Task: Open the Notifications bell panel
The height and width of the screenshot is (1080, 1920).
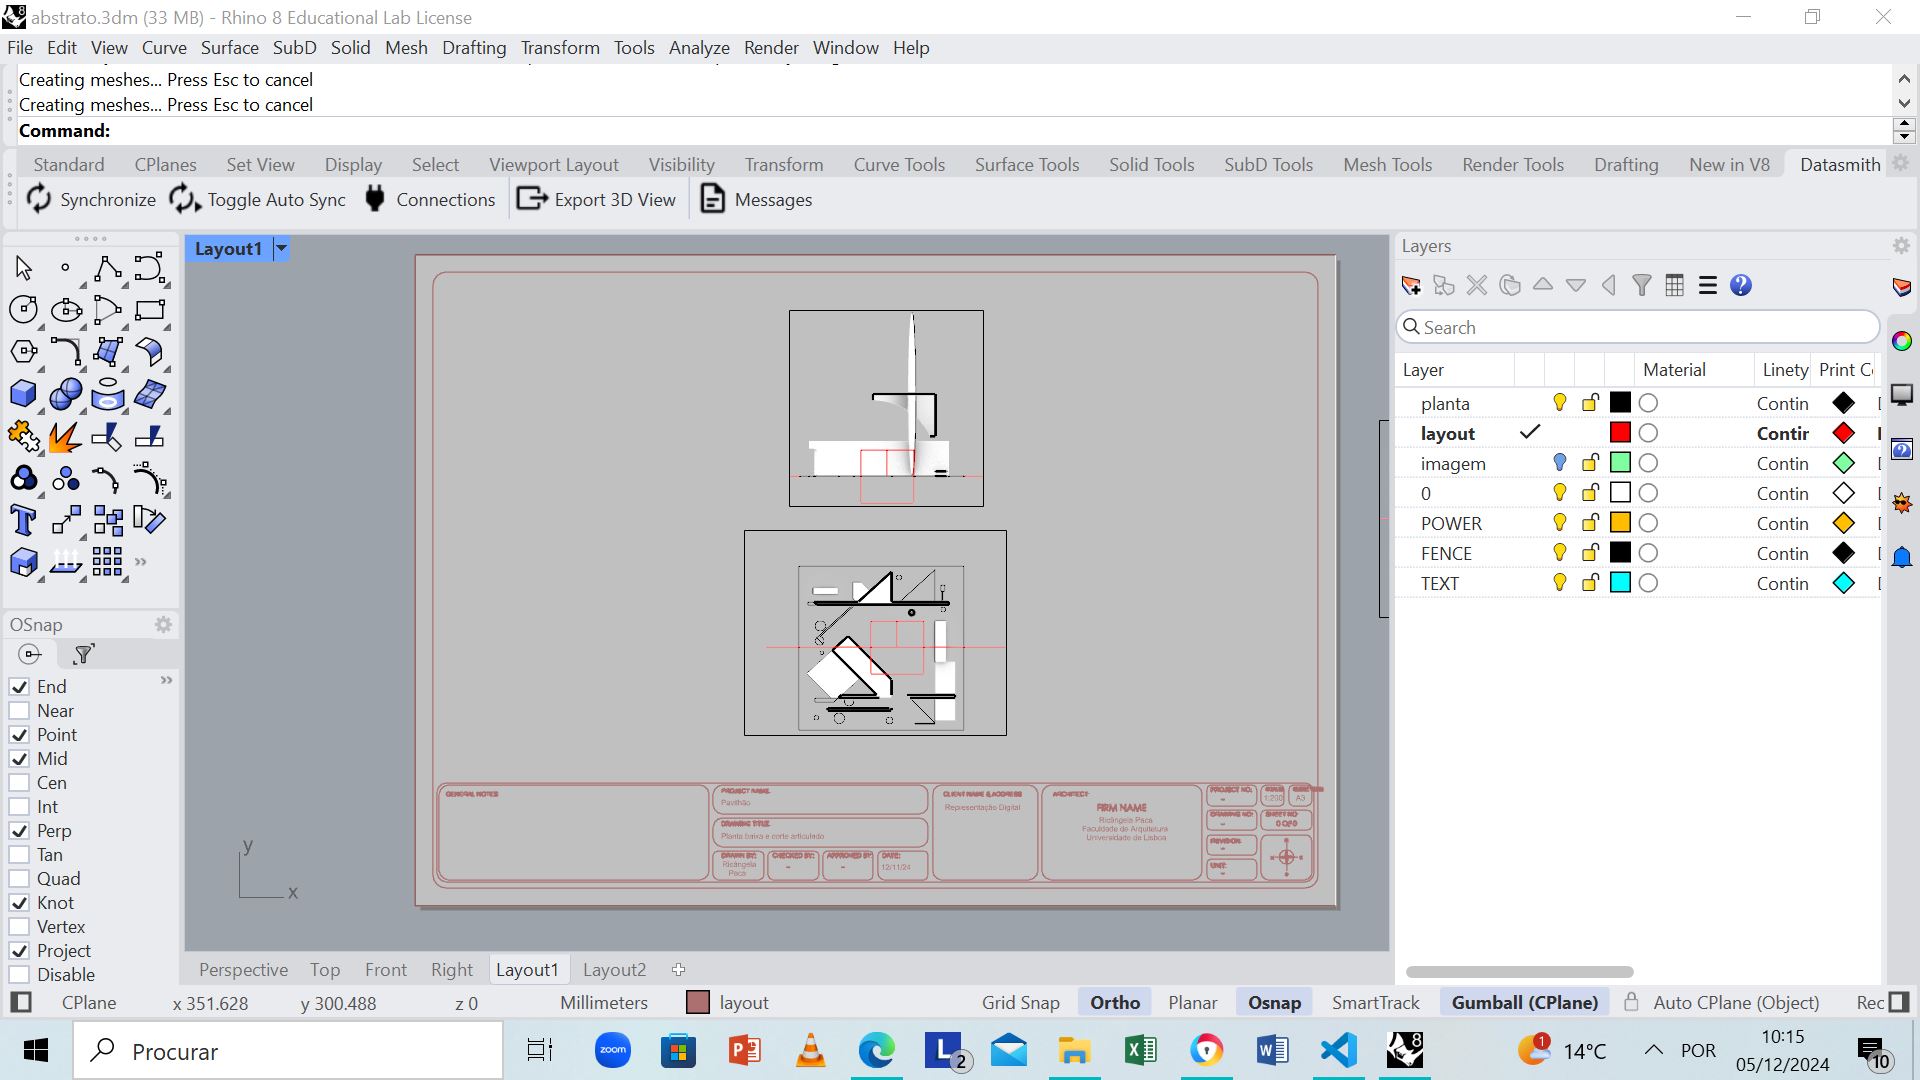Action: pyautogui.click(x=1902, y=557)
